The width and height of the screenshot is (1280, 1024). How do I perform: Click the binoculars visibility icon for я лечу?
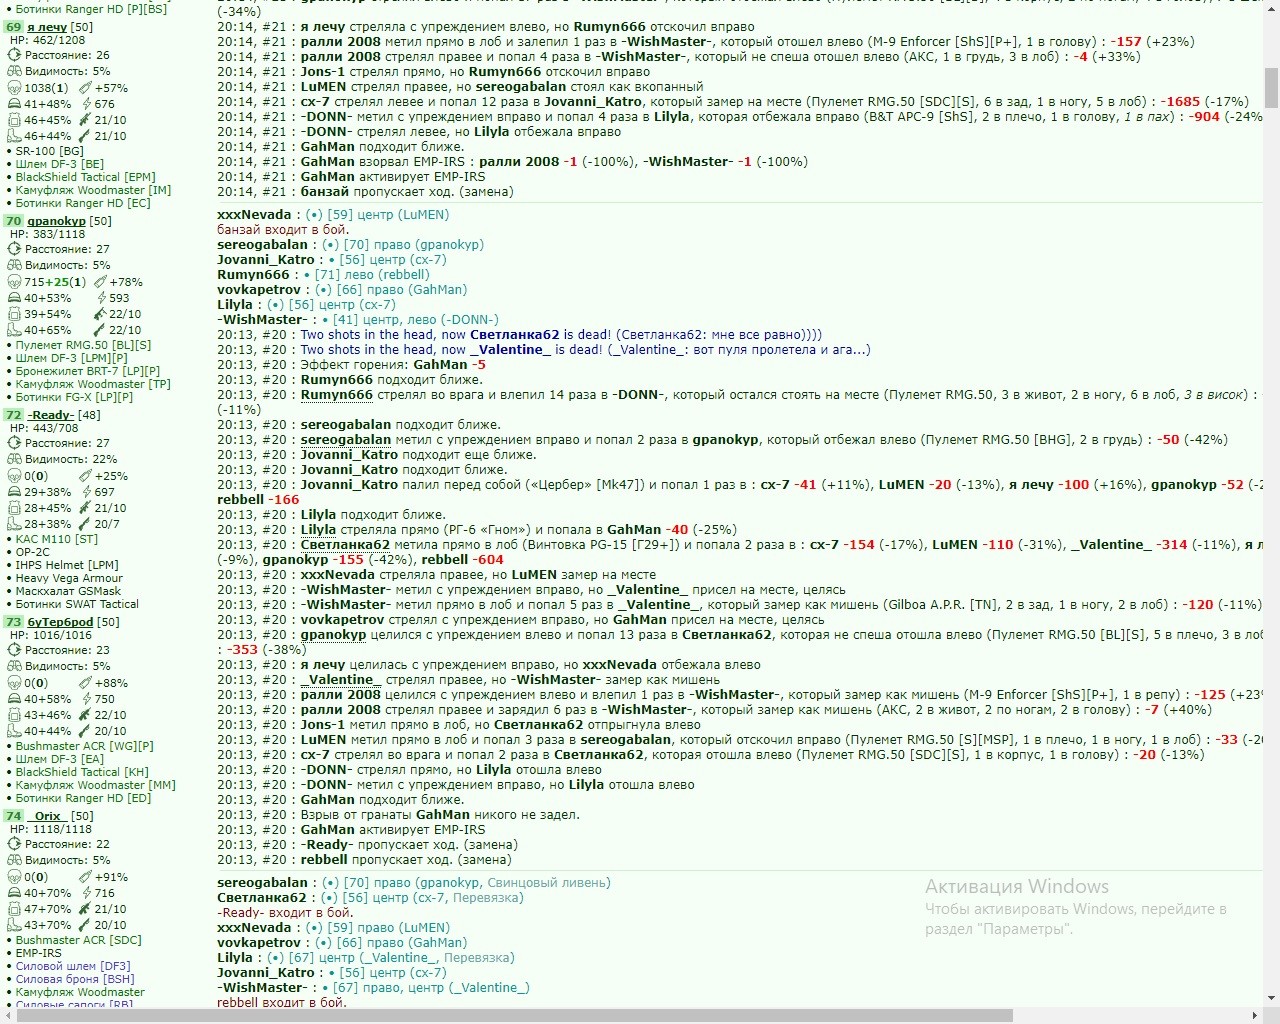[x=14, y=72]
